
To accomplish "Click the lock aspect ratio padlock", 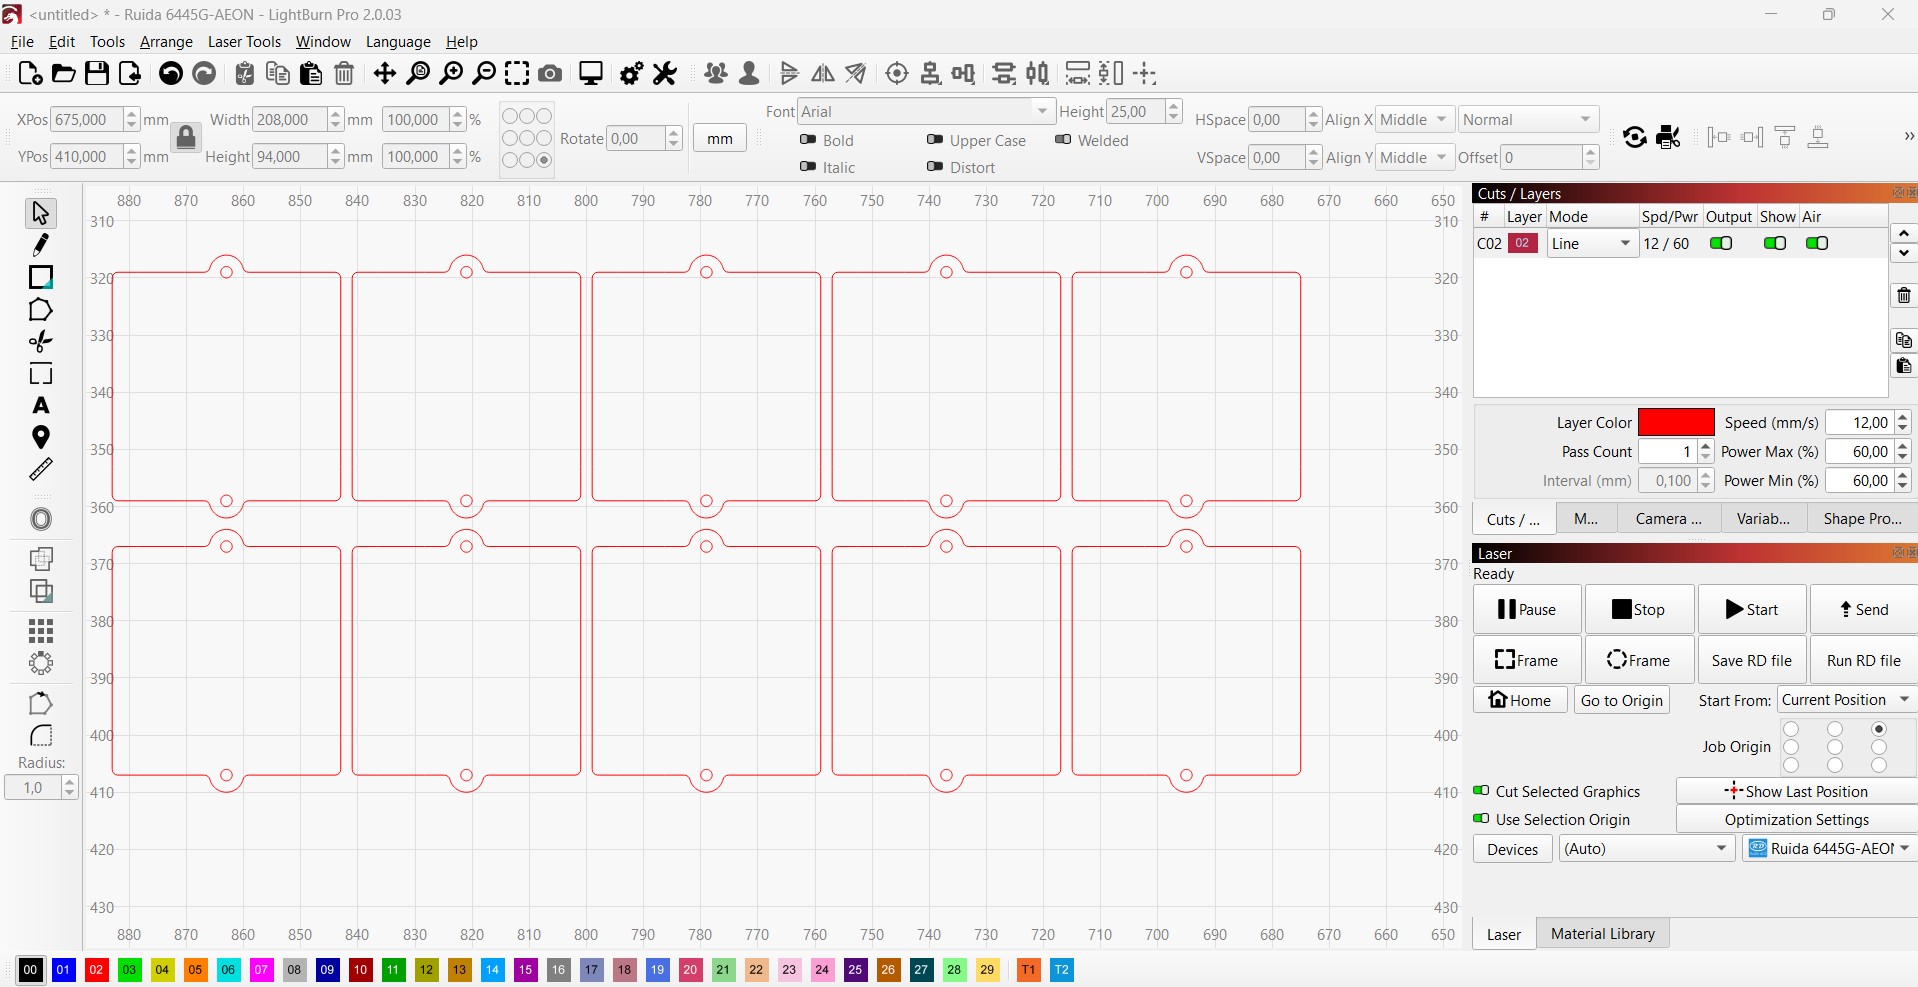I will (x=186, y=137).
